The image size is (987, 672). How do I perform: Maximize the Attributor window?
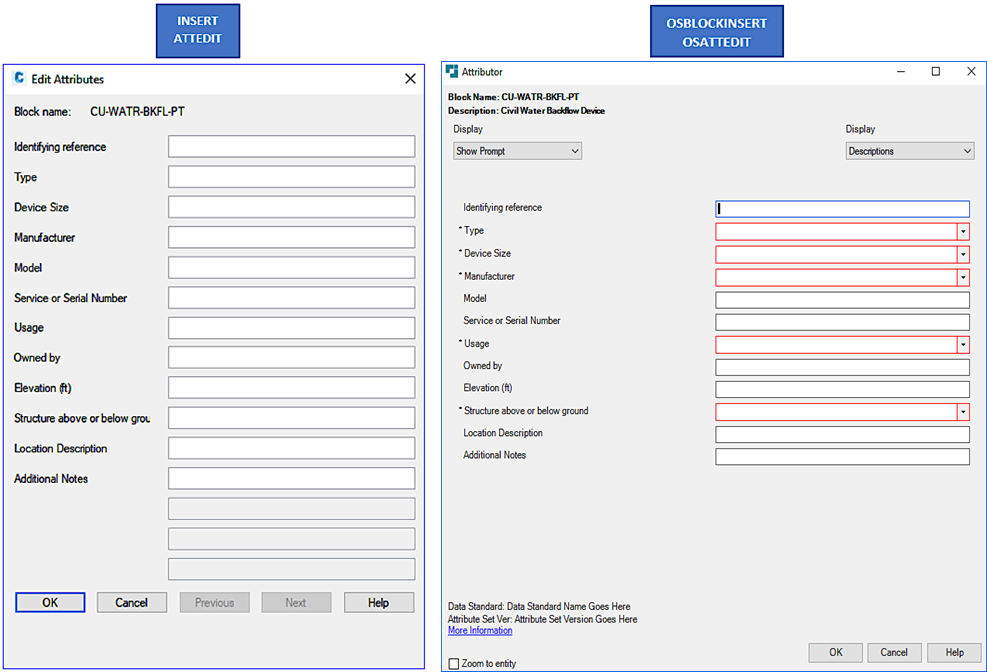pyautogui.click(x=936, y=72)
